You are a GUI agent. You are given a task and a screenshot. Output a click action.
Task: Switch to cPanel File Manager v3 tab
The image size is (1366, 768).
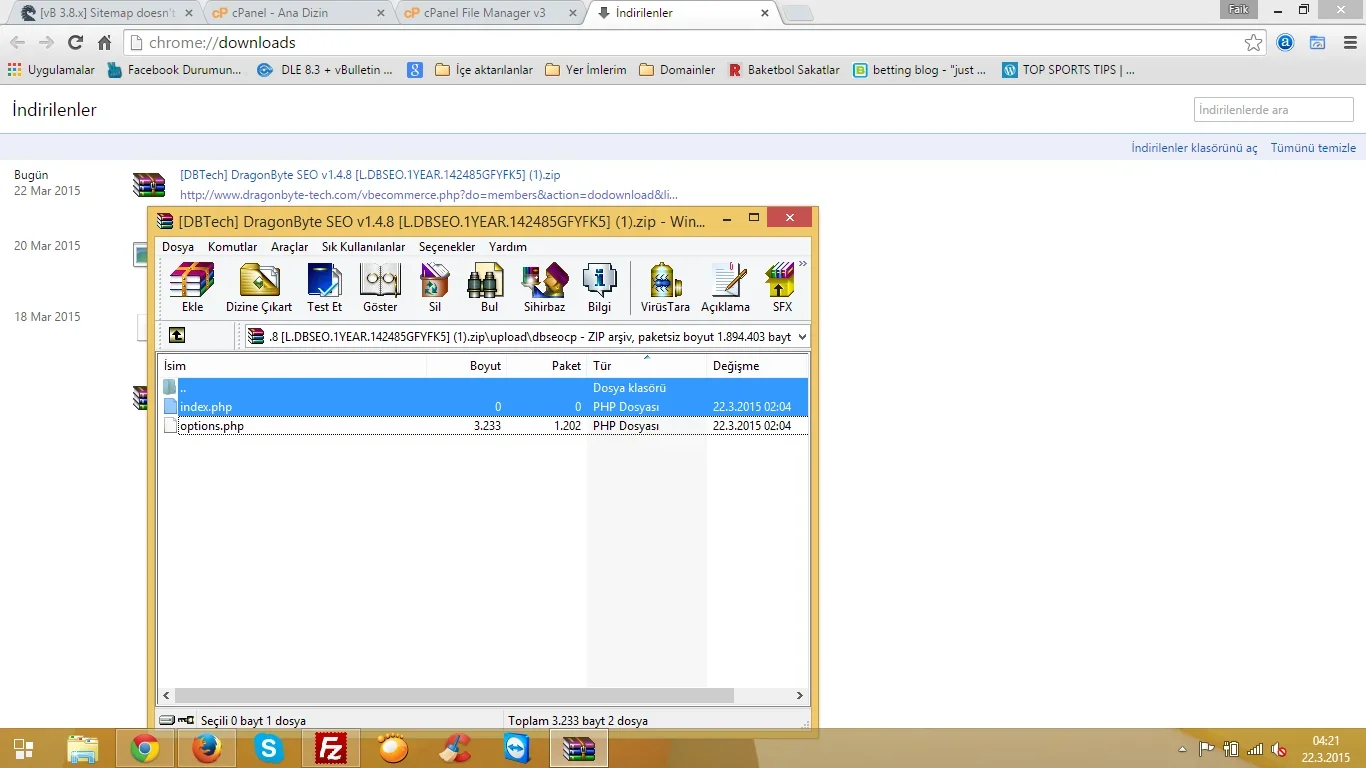(x=486, y=13)
